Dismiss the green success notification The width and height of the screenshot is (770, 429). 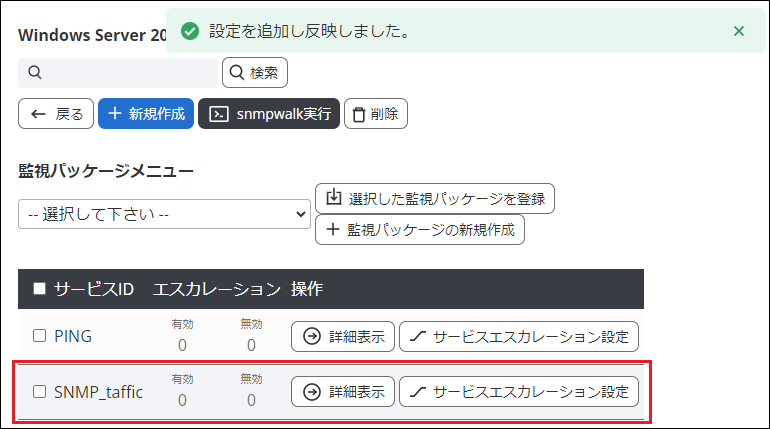point(739,31)
